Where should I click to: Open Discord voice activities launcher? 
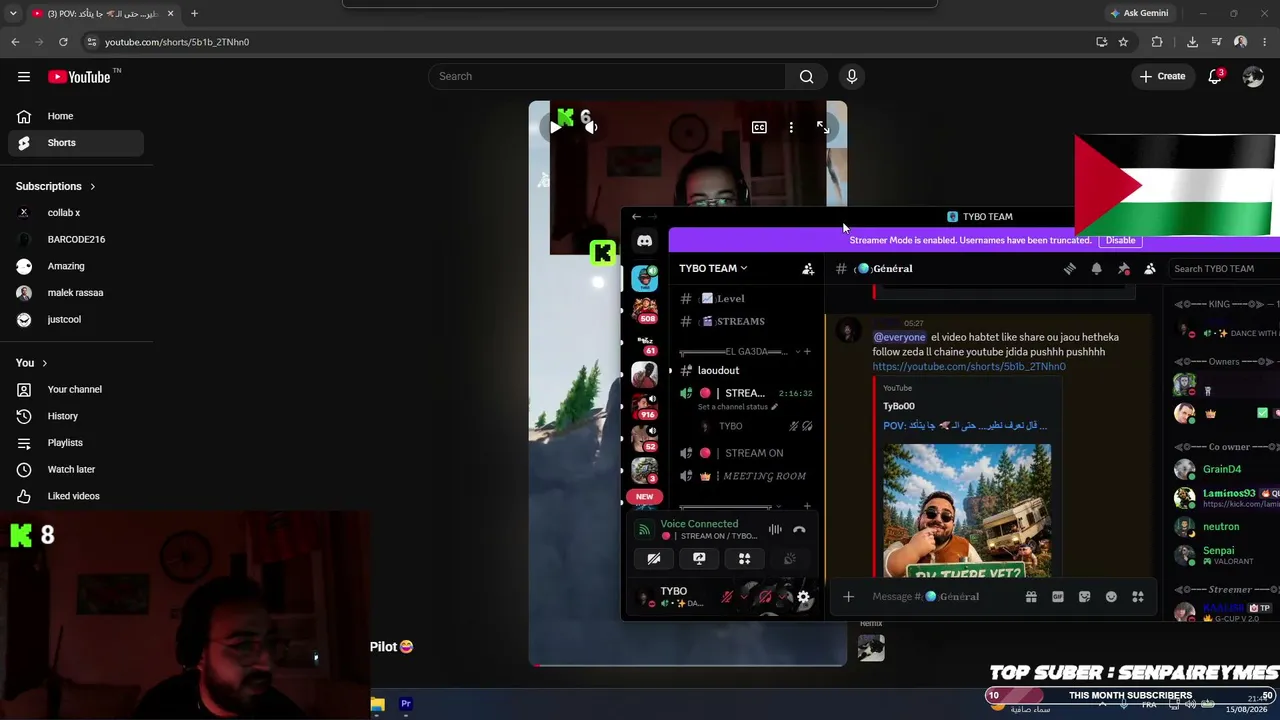744,559
